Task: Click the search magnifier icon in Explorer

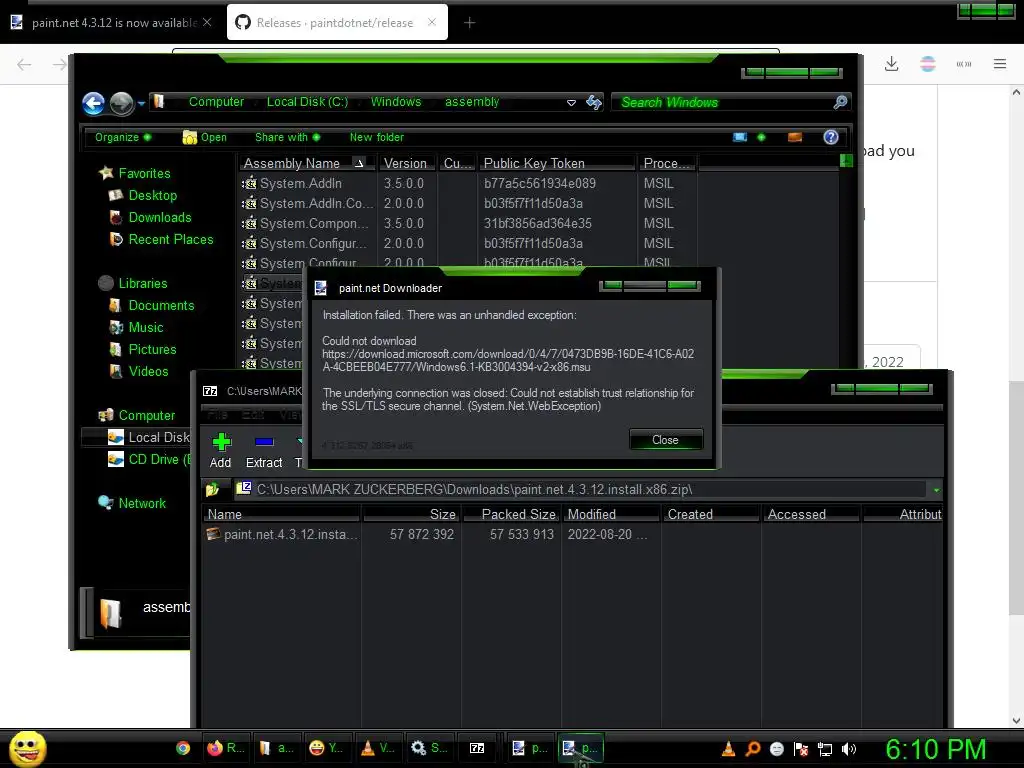Action: (x=840, y=102)
